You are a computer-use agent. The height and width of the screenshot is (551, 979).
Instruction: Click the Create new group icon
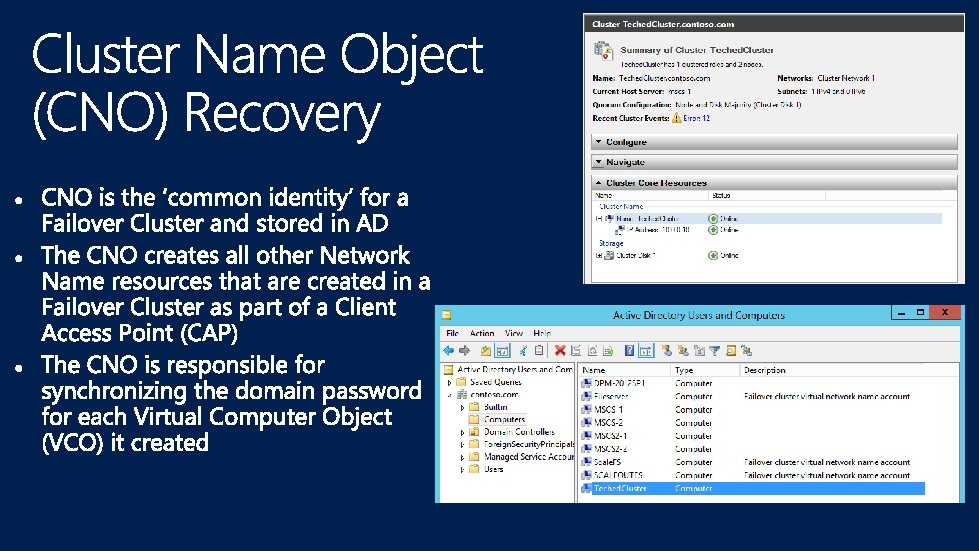(683, 351)
